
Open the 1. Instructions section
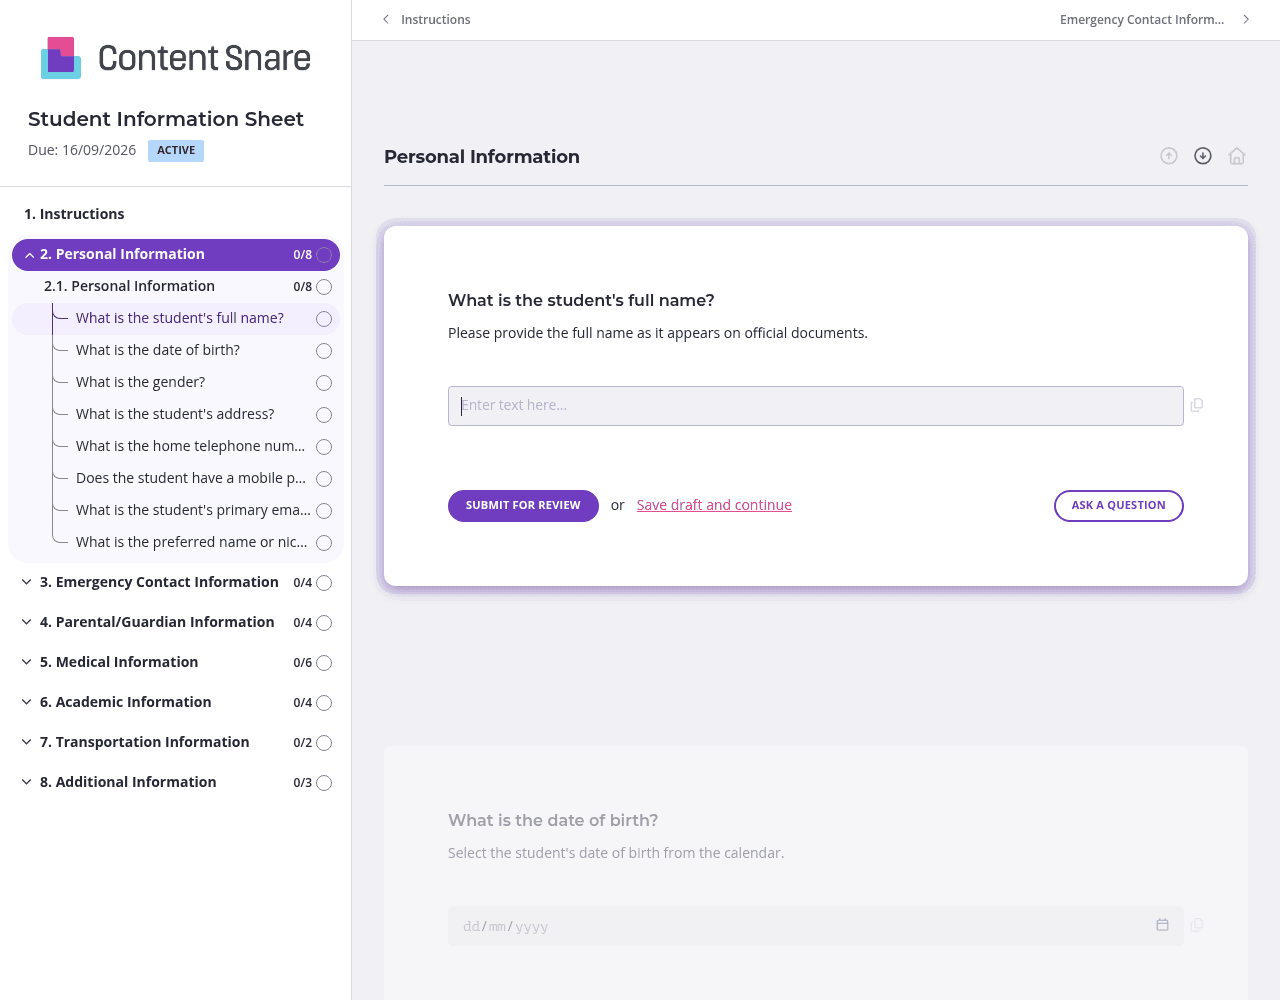point(74,214)
